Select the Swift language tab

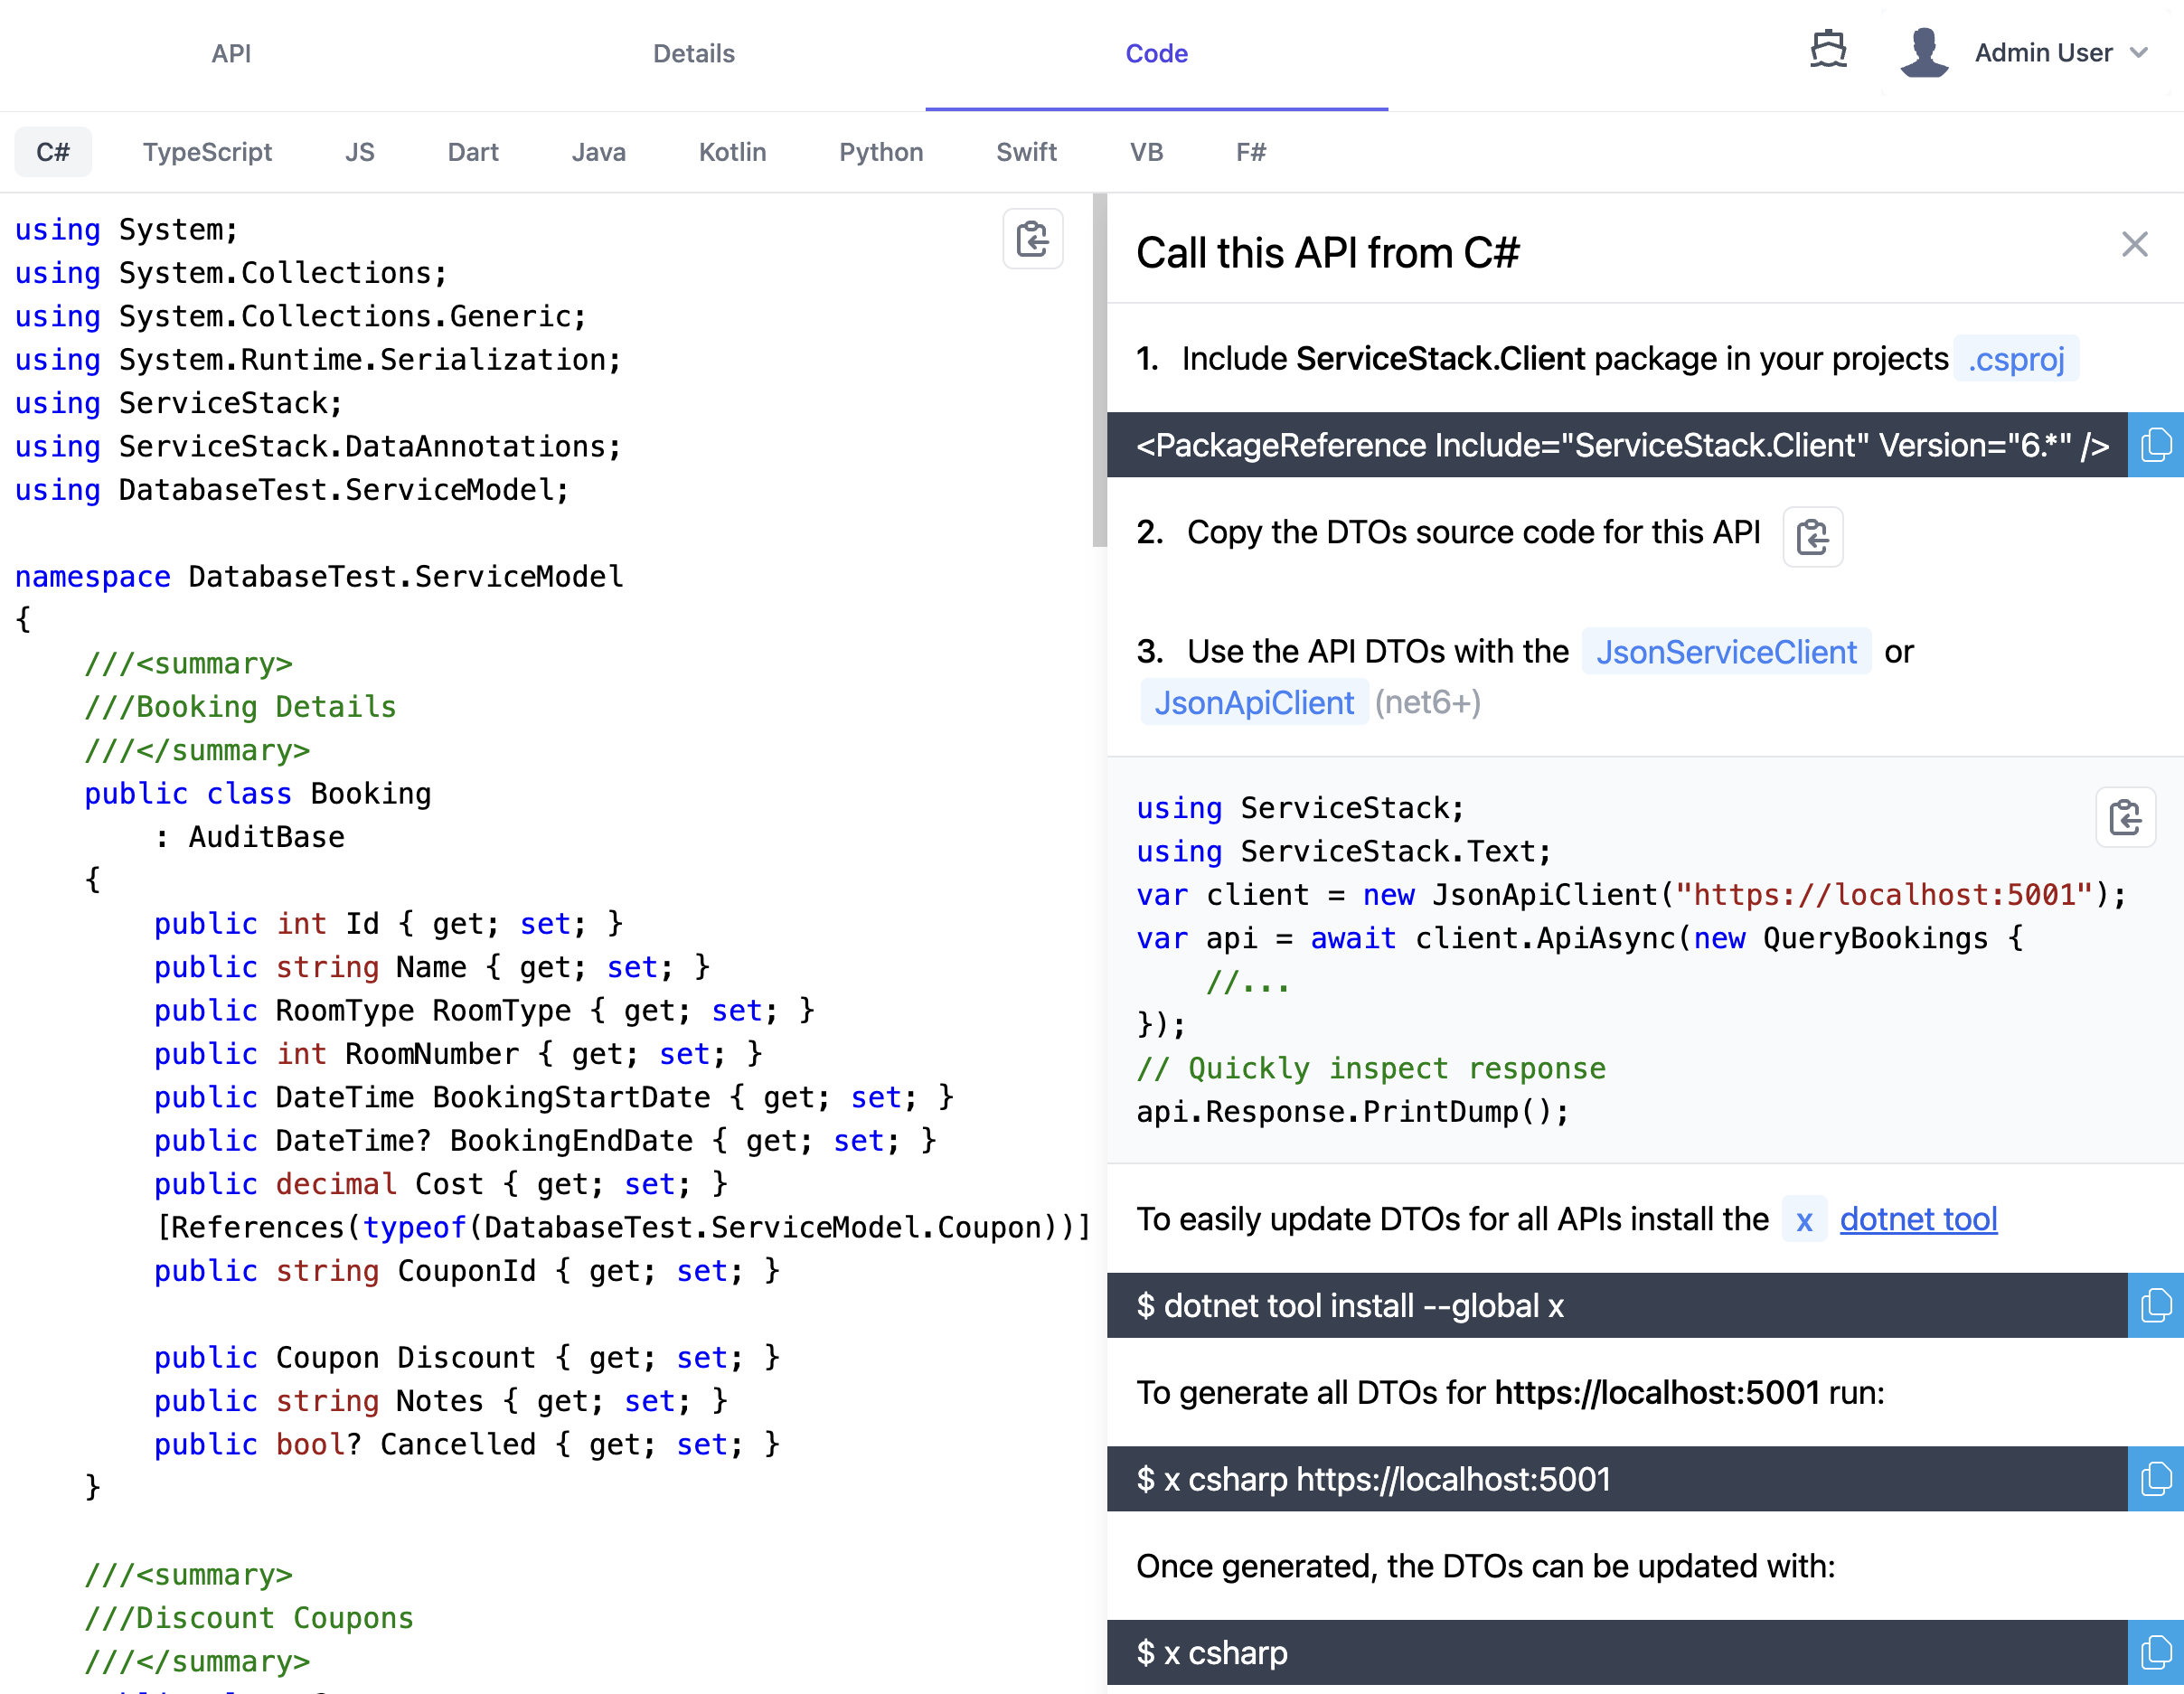(x=1026, y=152)
